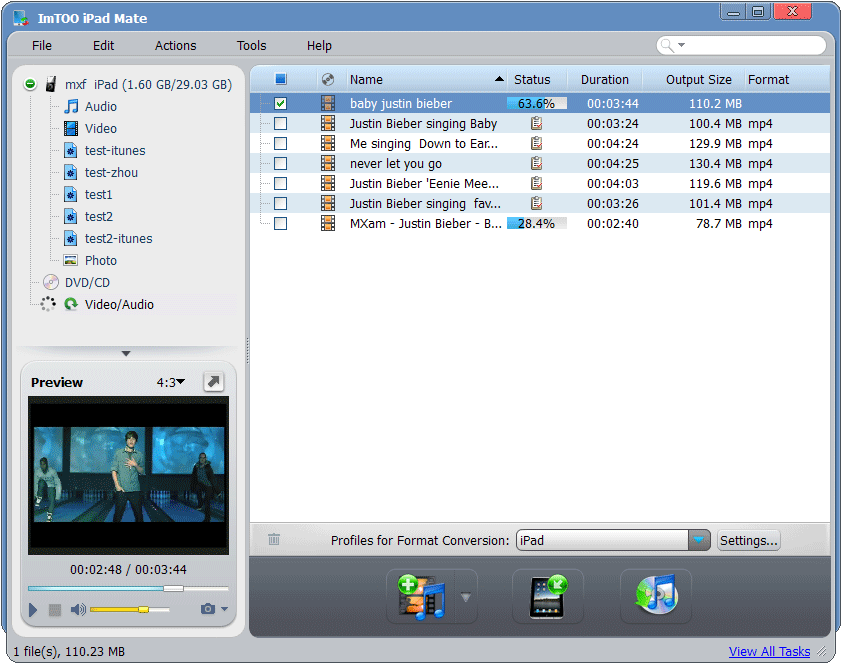Viewport: 842px width, 664px height.
Task: Check the 'never let you go' checkbox
Action: pos(280,164)
